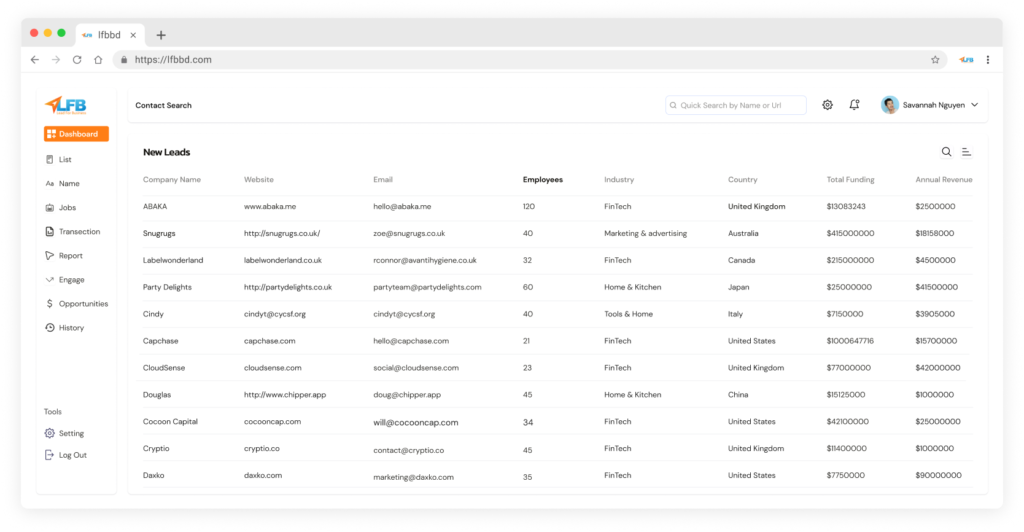Click will@cocooncap.com email
This screenshot has height=532, width=1024.
415,422
